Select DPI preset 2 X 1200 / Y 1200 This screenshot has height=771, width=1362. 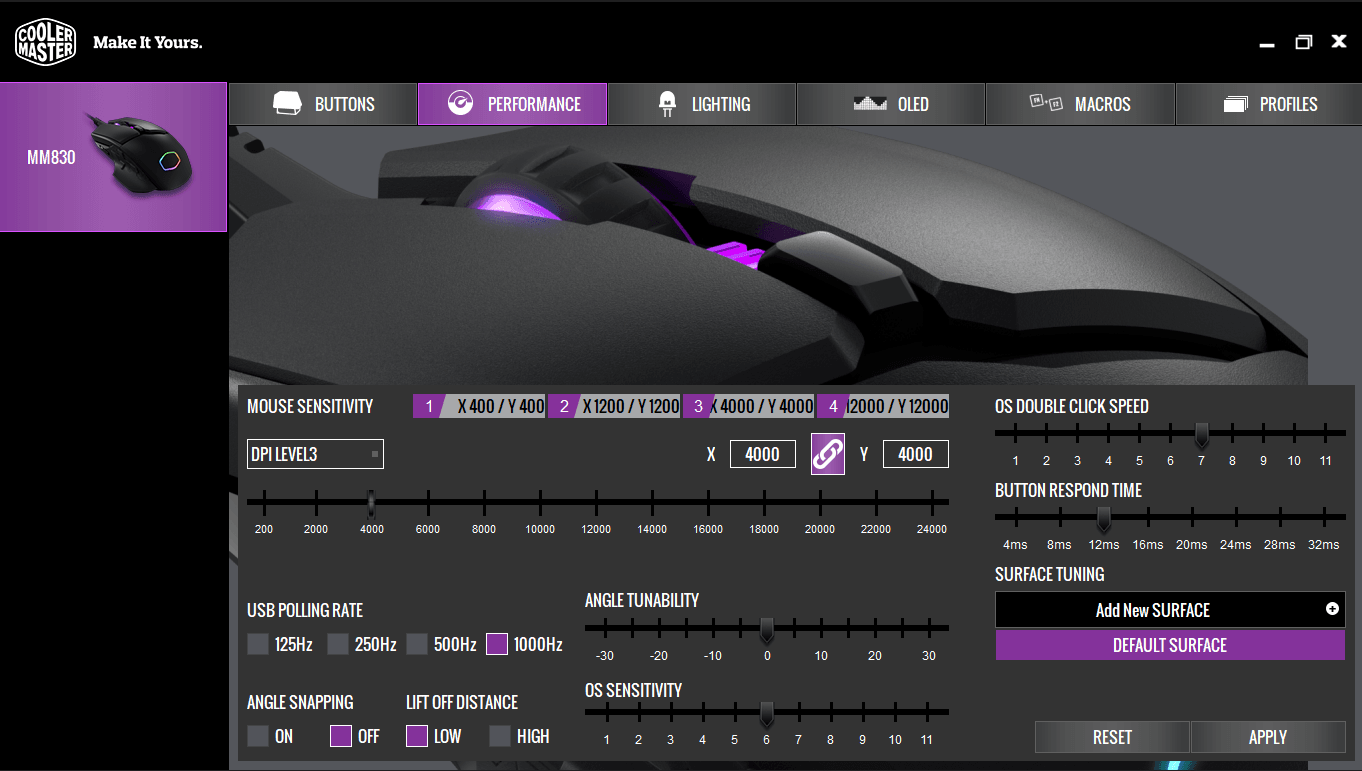614,406
